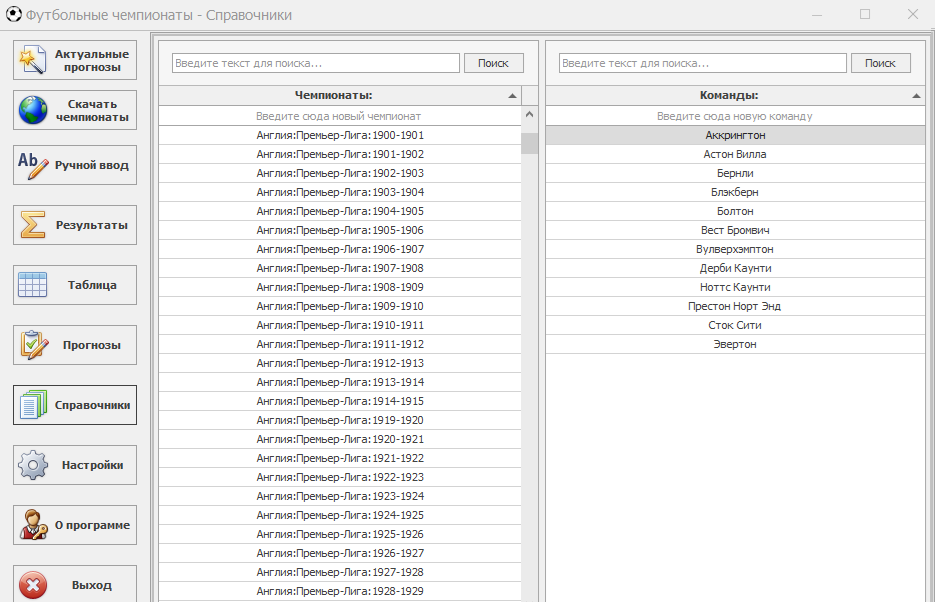
Task: Open the Результаты section
Action: 75,225
